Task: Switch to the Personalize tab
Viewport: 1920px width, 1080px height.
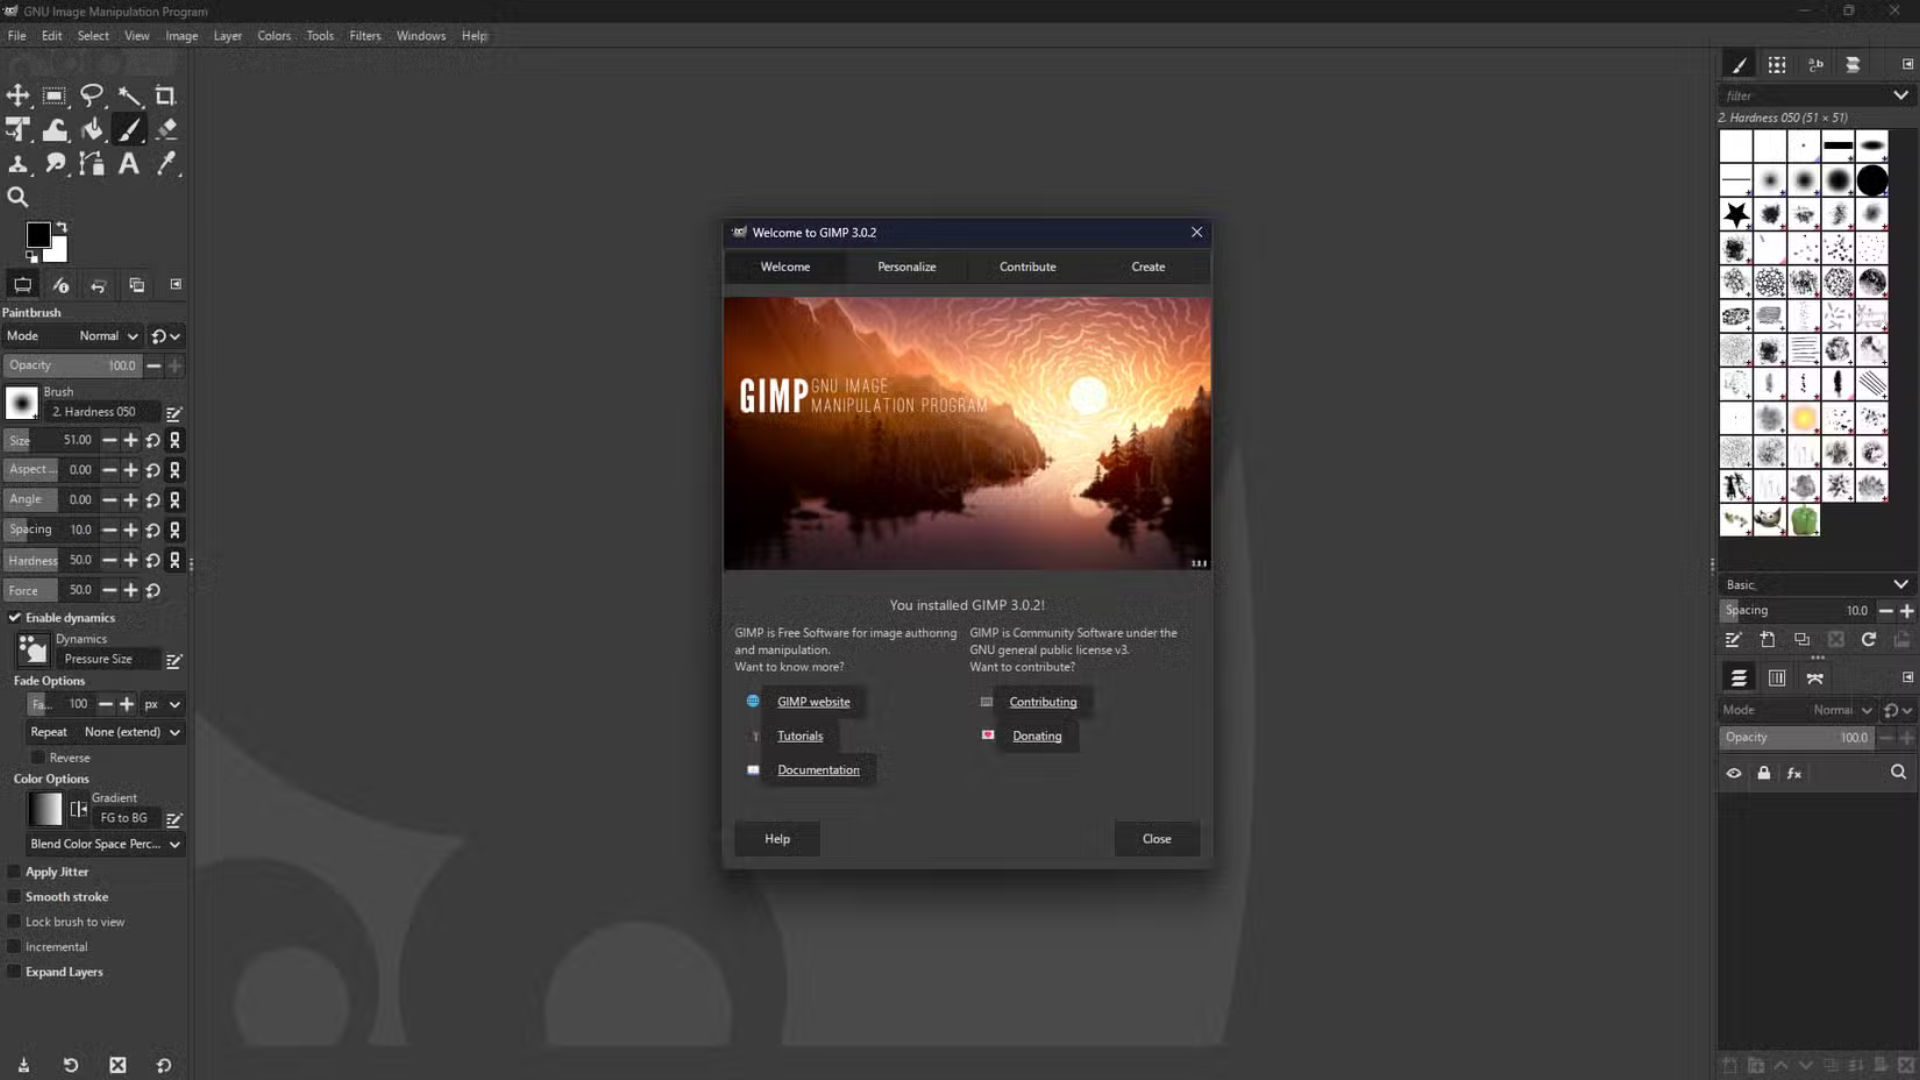Action: pyautogui.click(x=906, y=267)
